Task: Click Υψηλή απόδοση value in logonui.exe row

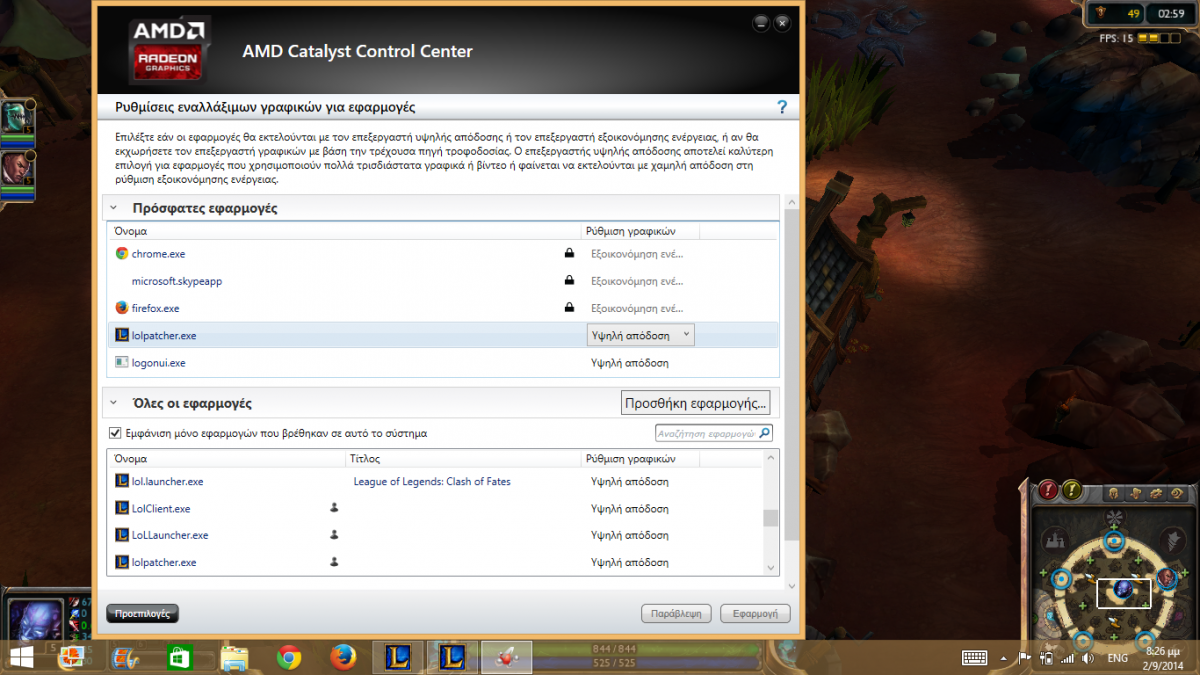Action: (x=630, y=362)
